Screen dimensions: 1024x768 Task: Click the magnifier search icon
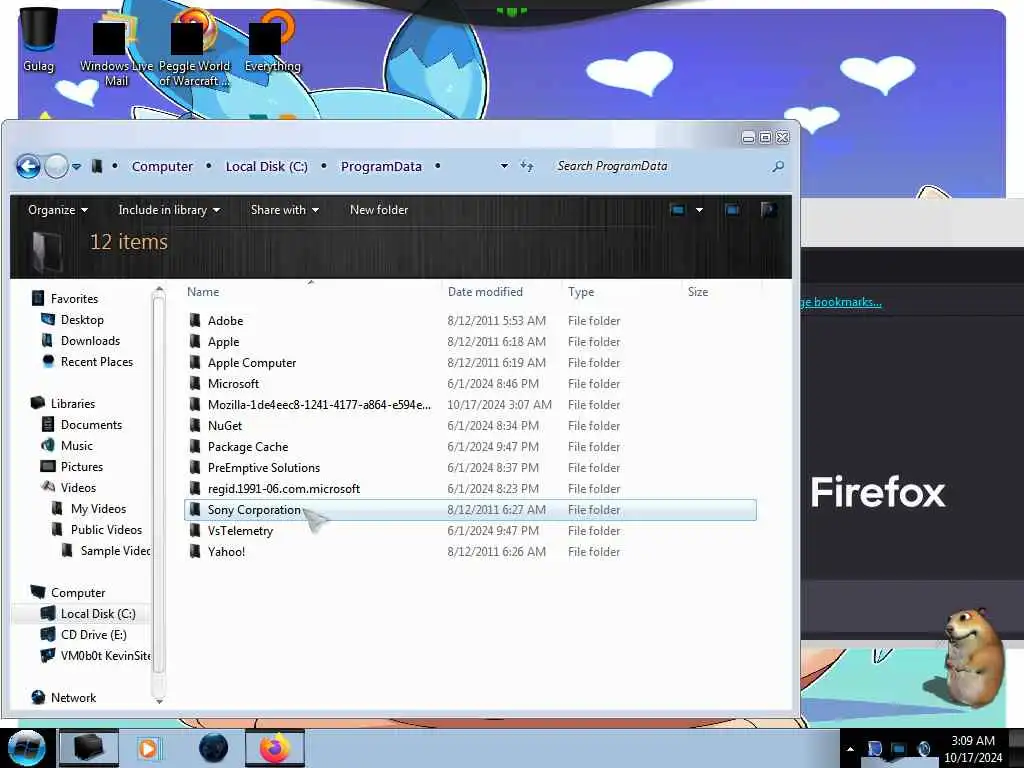point(778,167)
